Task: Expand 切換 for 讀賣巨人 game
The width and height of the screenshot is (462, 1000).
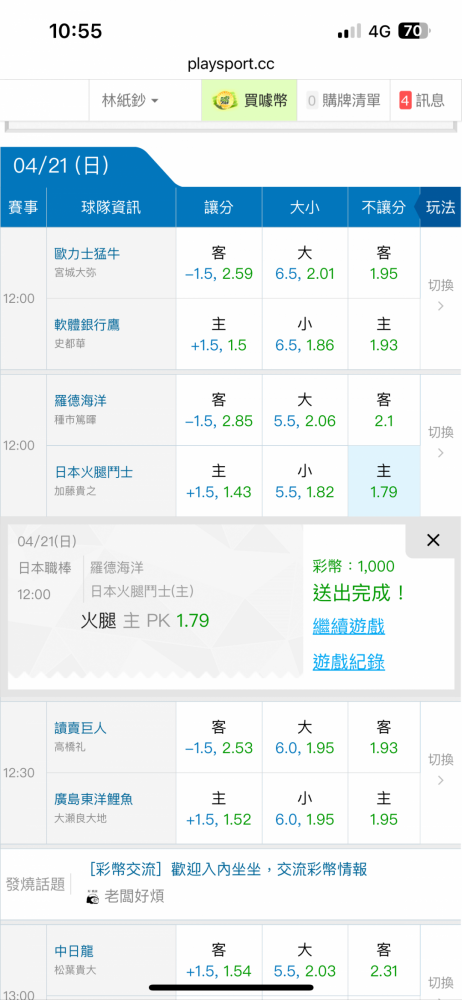Action: click(x=440, y=769)
